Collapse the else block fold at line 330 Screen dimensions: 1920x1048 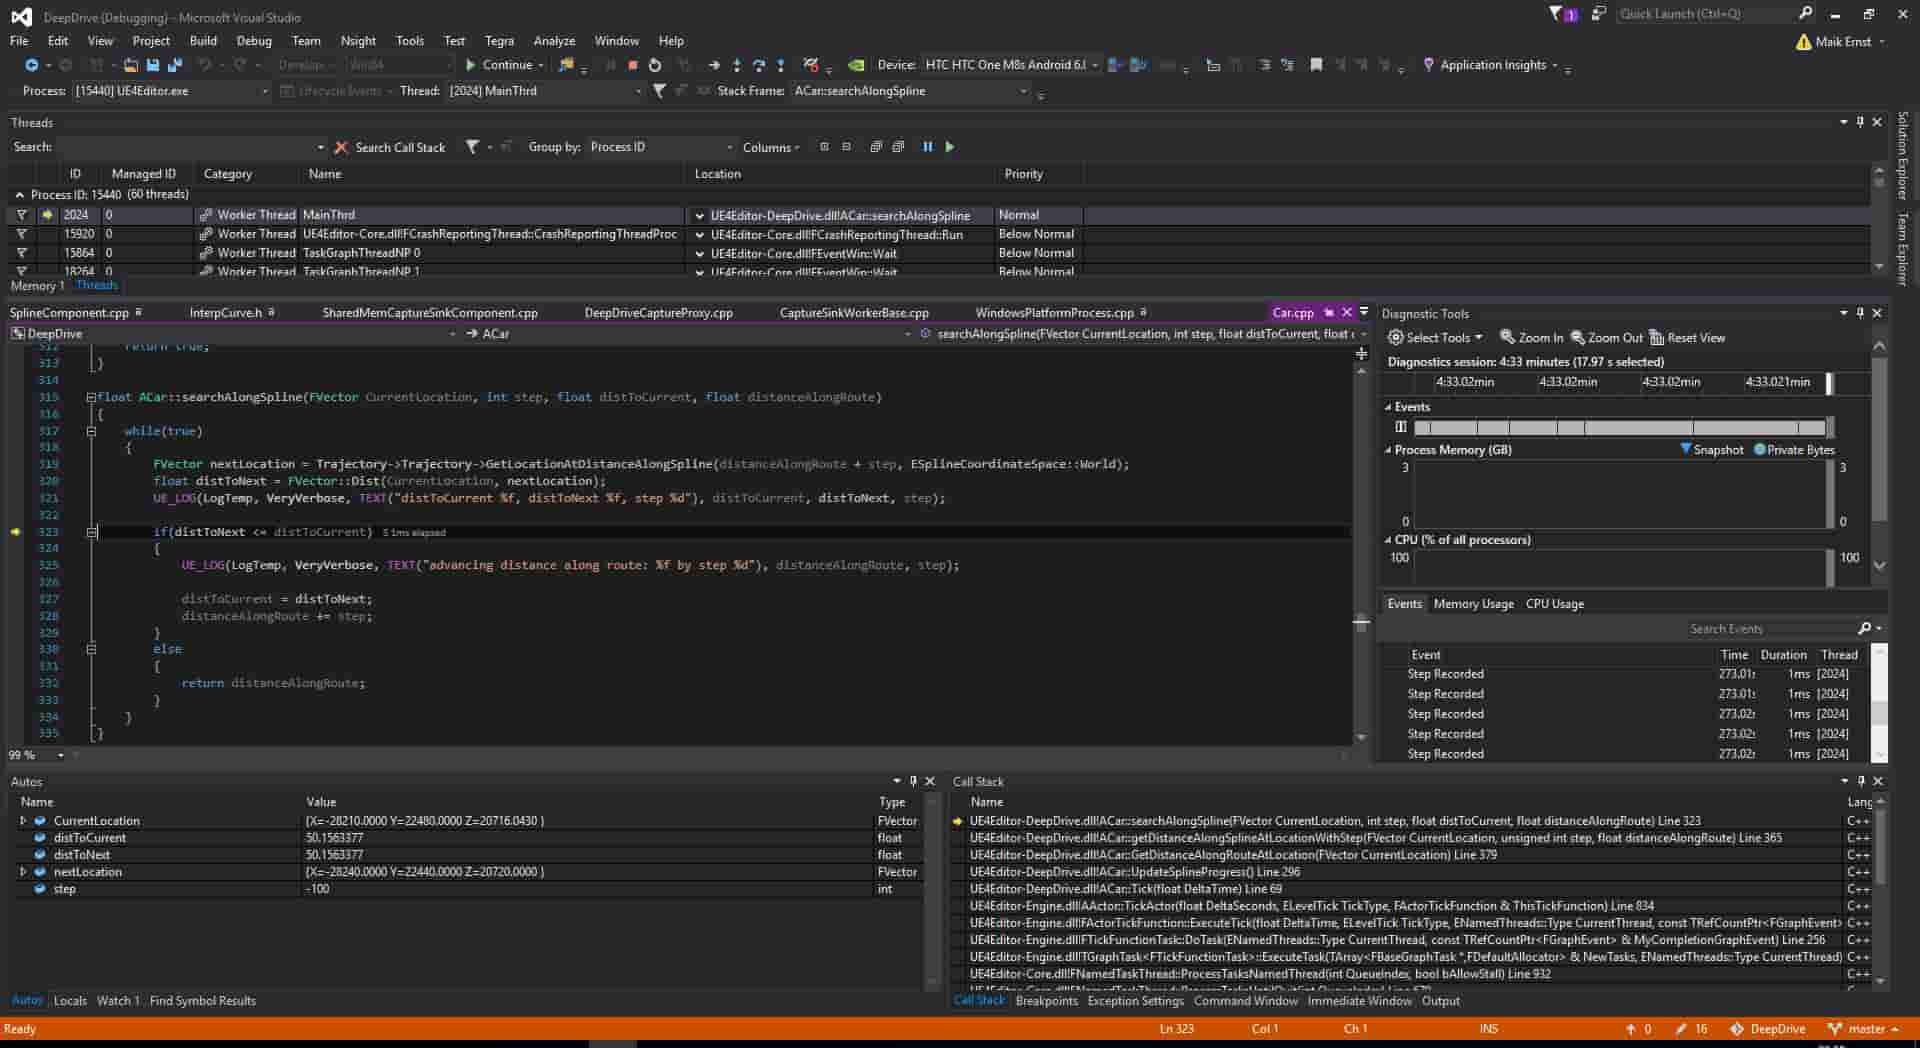[x=91, y=649]
